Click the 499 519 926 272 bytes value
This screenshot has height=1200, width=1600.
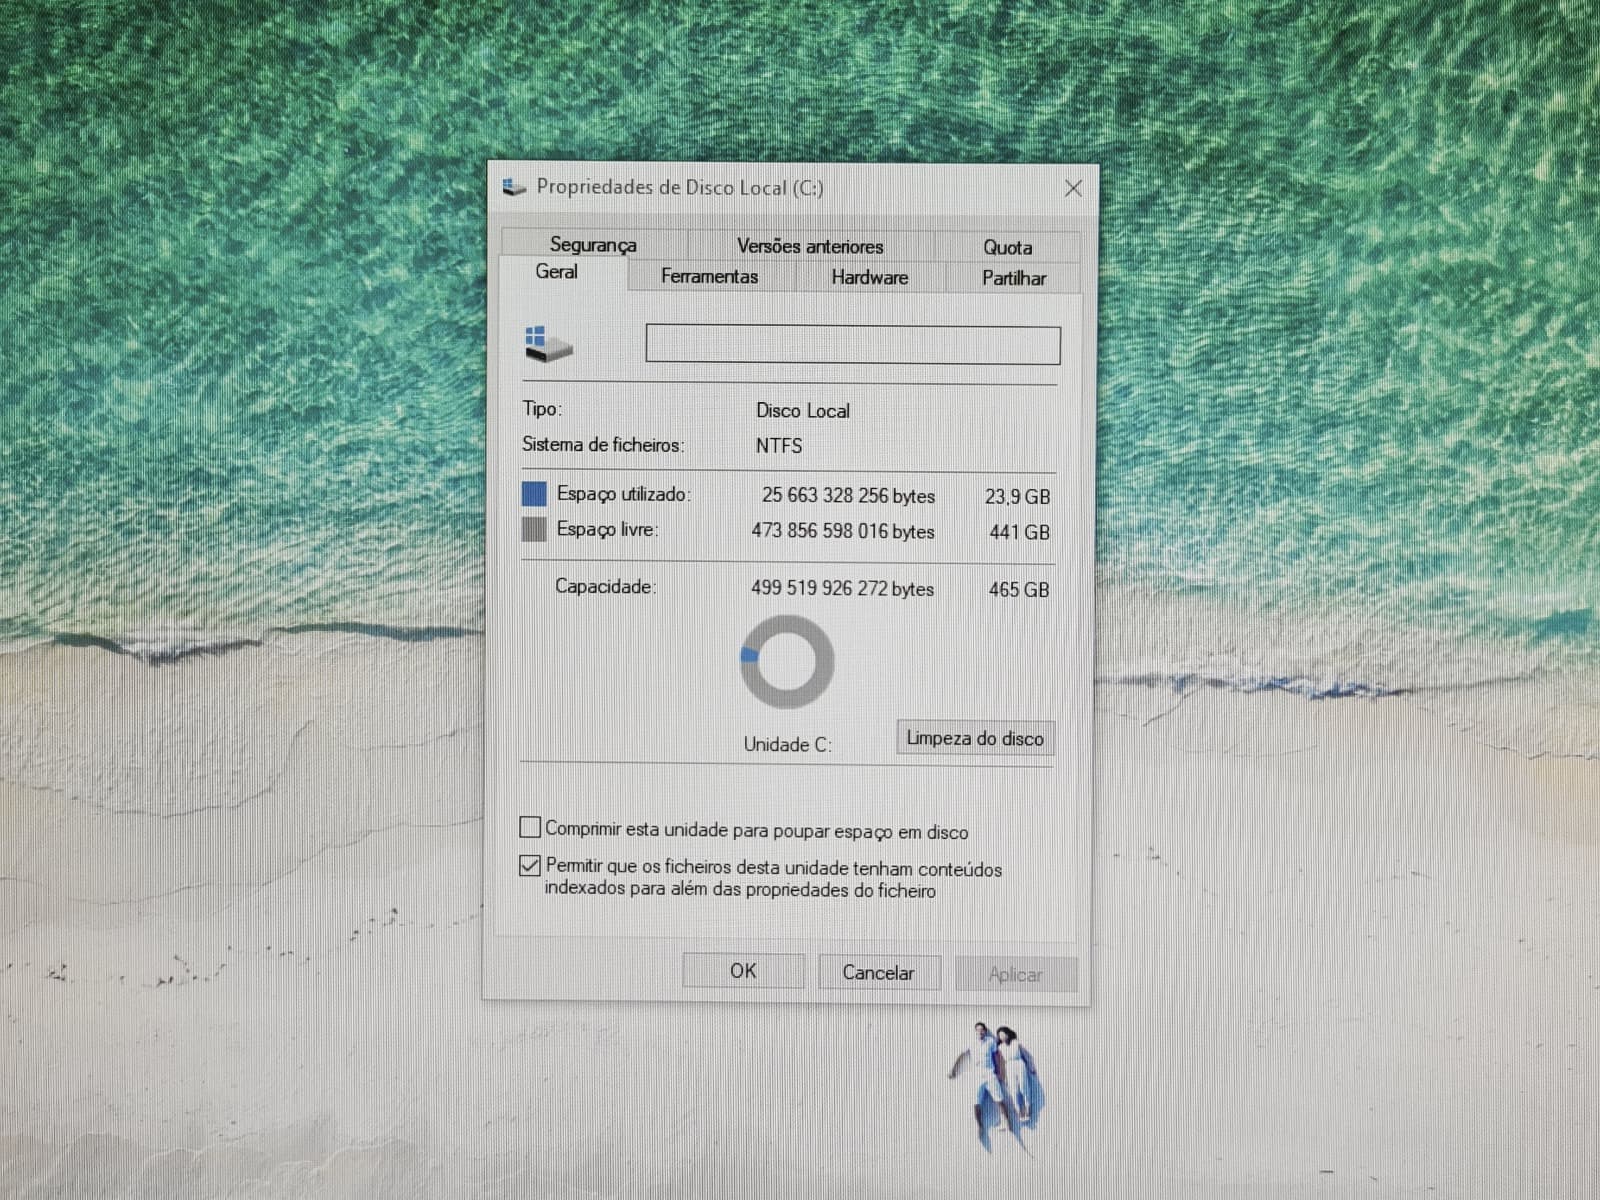tap(842, 588)
